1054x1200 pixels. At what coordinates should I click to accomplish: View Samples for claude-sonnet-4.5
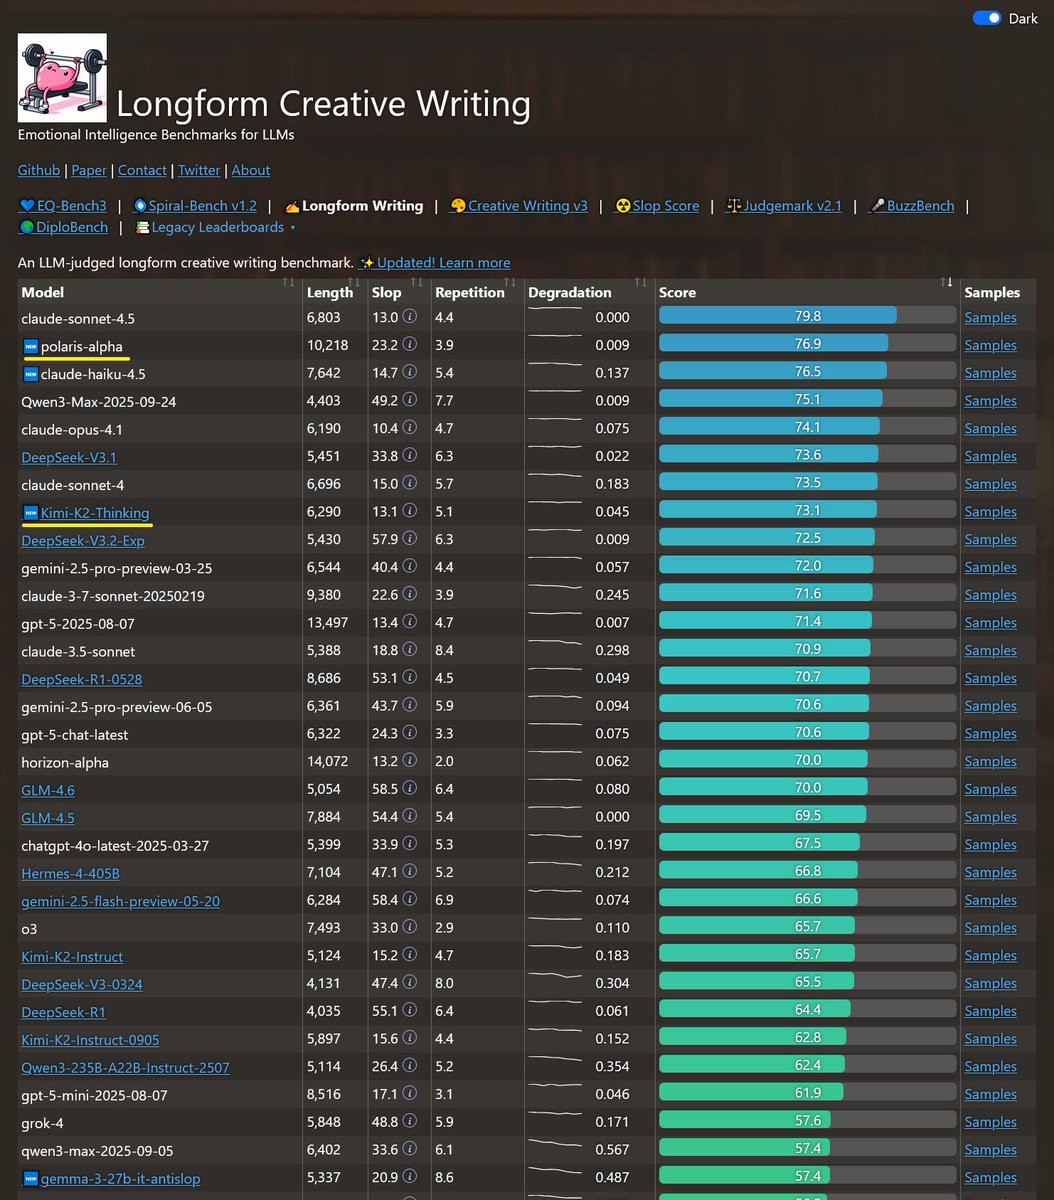pyautogui.click(x=990, y=318)
